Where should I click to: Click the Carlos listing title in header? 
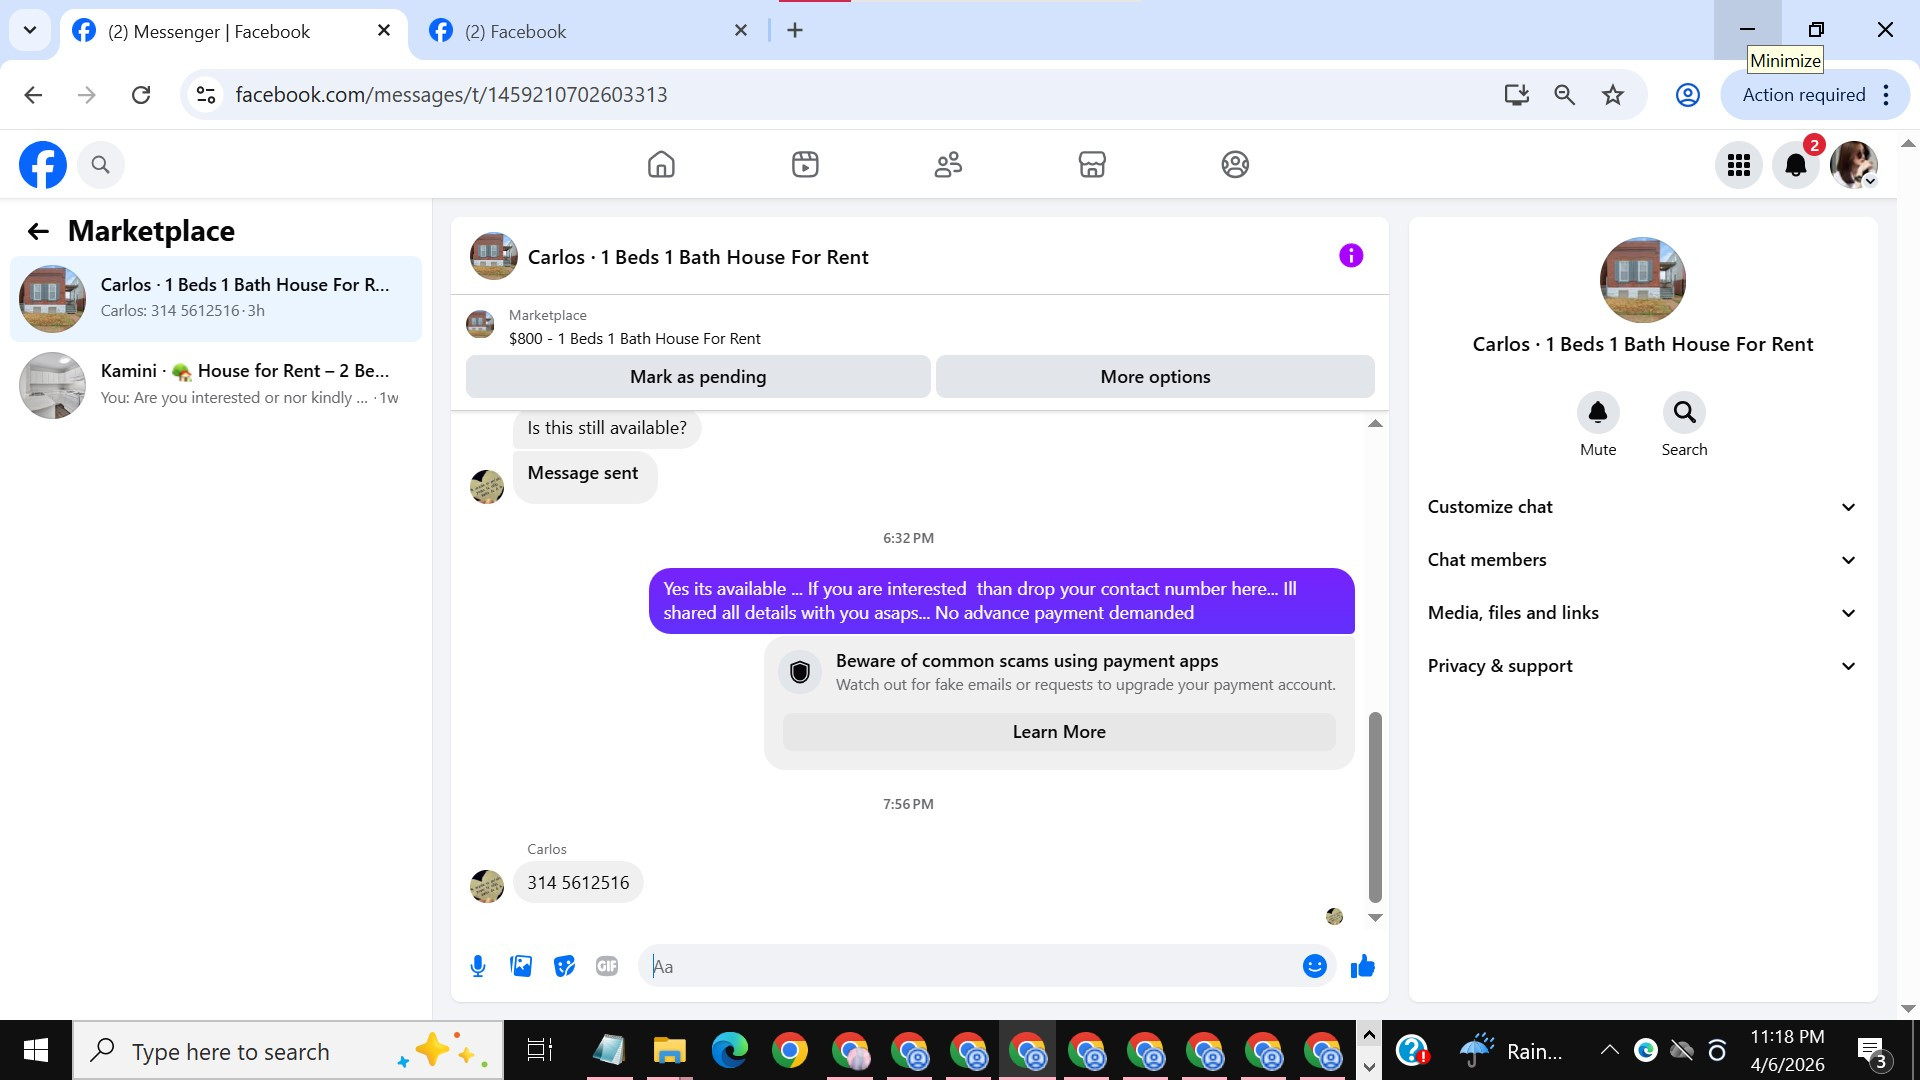pyautogui.click(x=698, y=257)
